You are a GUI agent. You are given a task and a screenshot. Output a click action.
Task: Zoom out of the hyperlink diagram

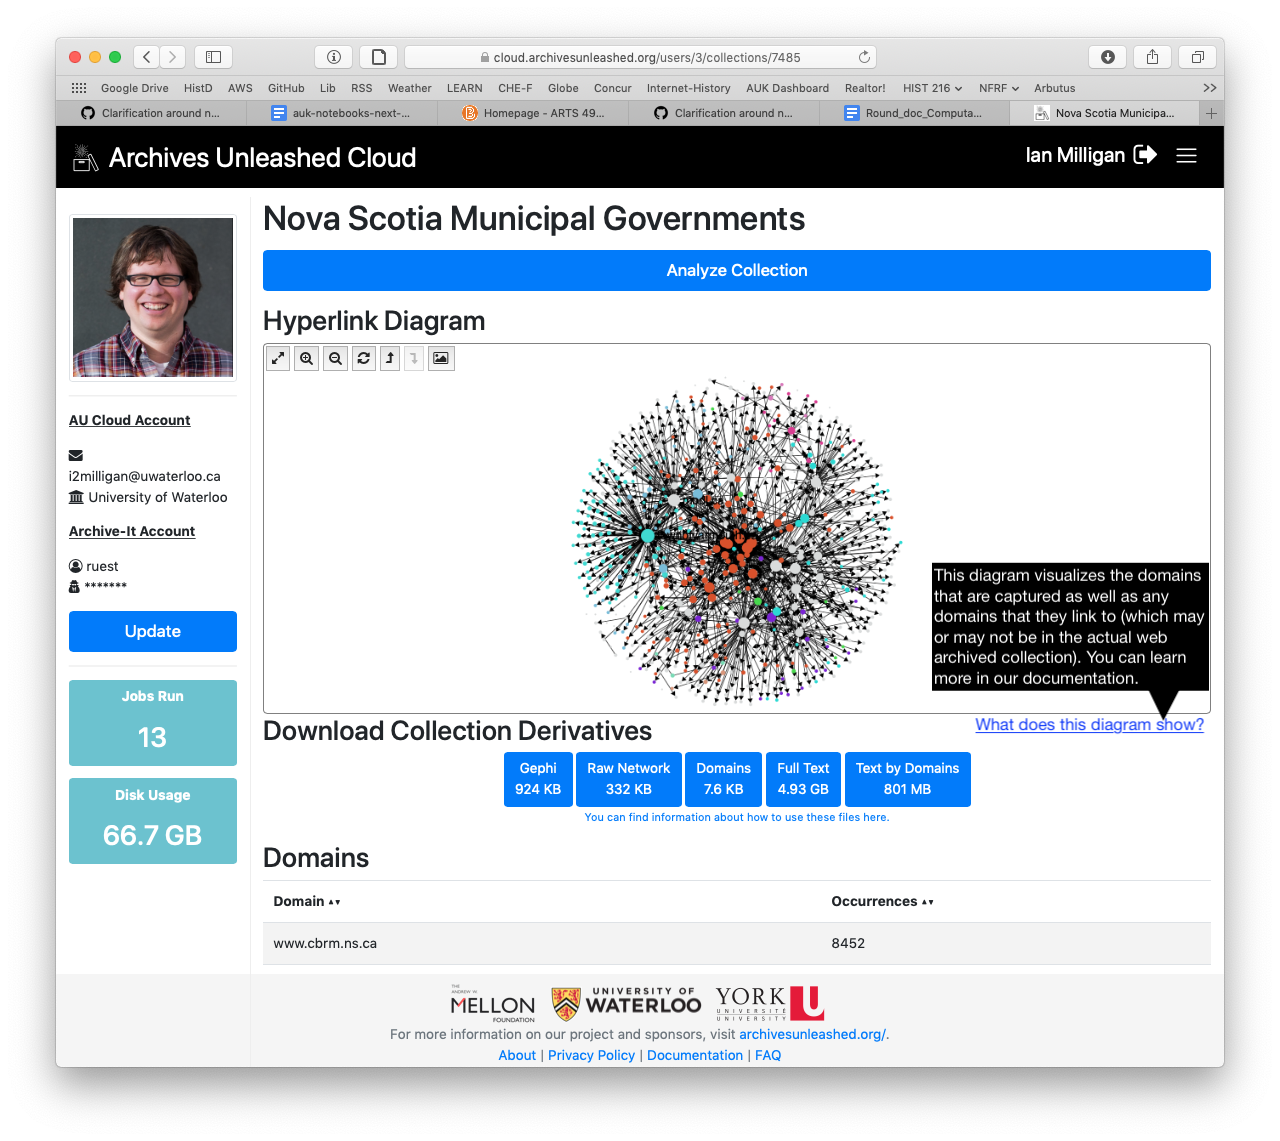(336, 358)
